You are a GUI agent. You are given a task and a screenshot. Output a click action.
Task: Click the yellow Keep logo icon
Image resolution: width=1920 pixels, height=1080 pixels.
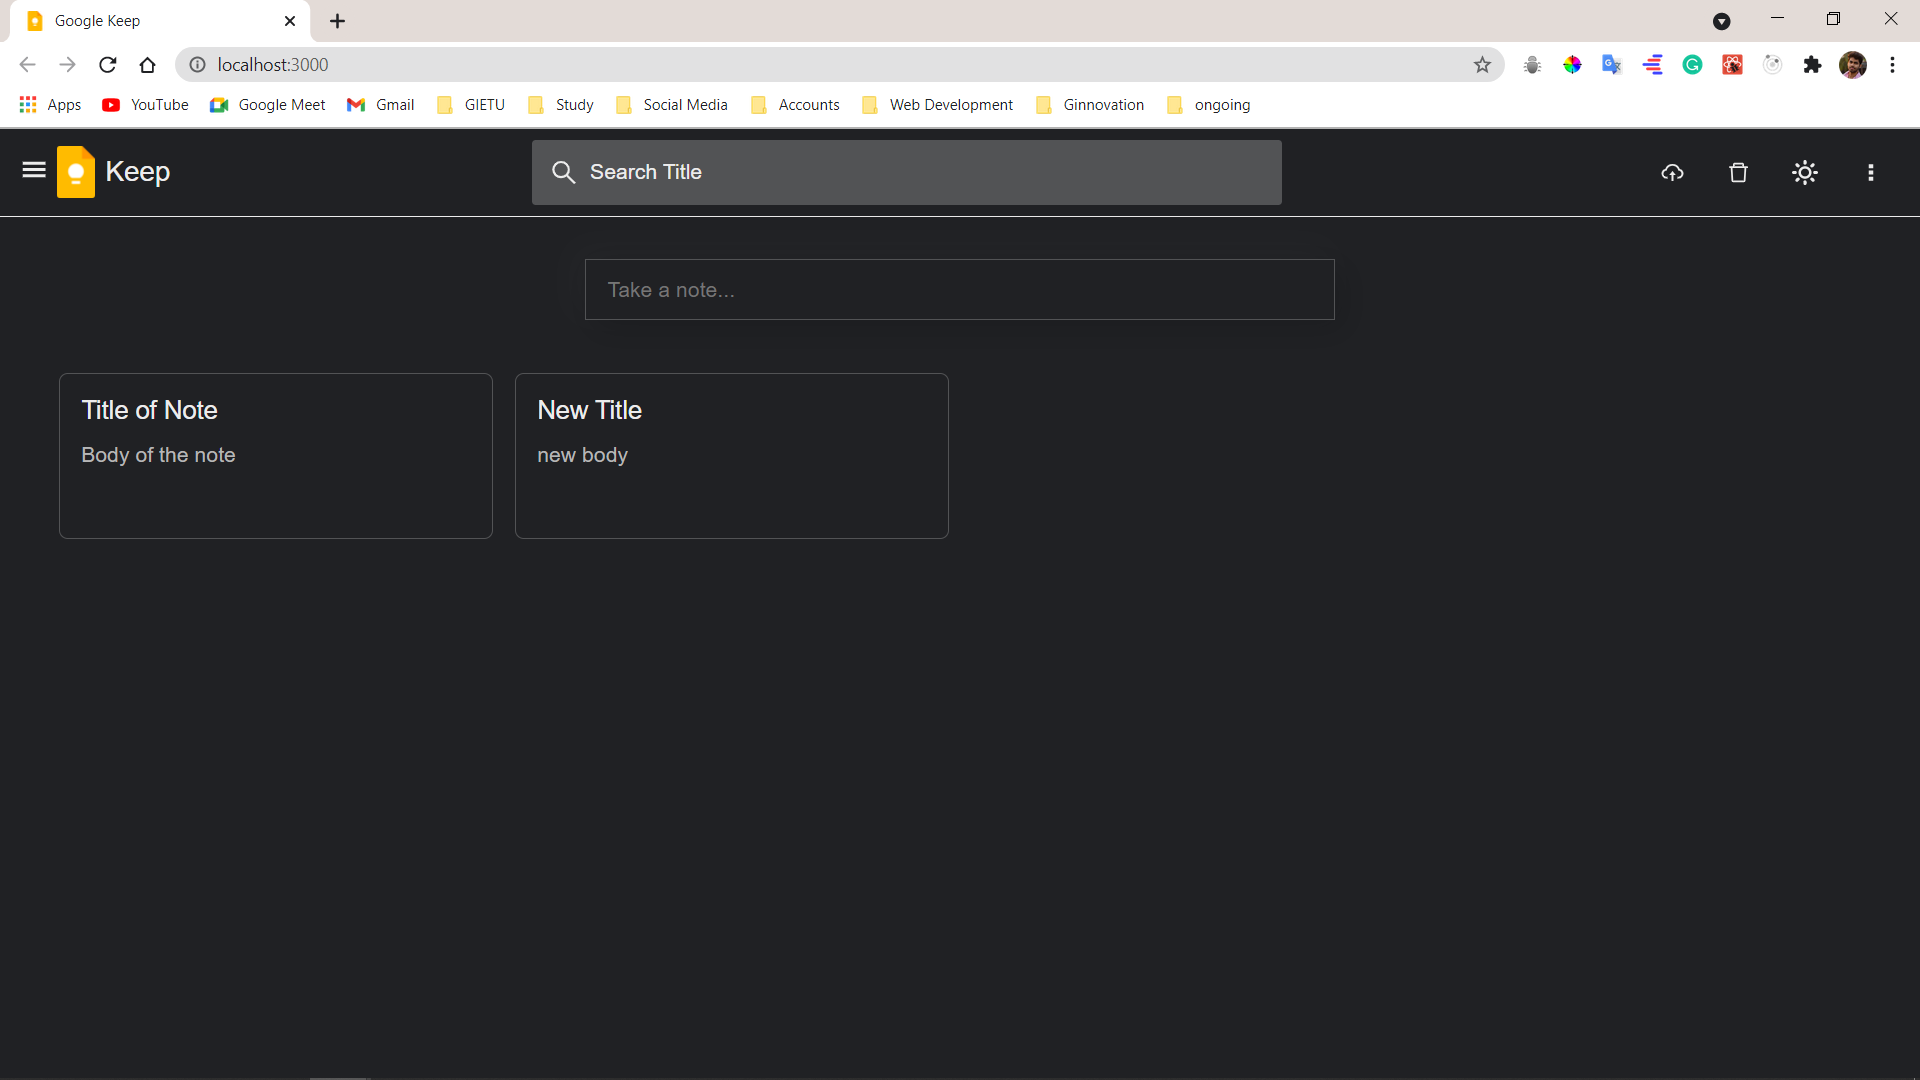(x=76, y=172)
